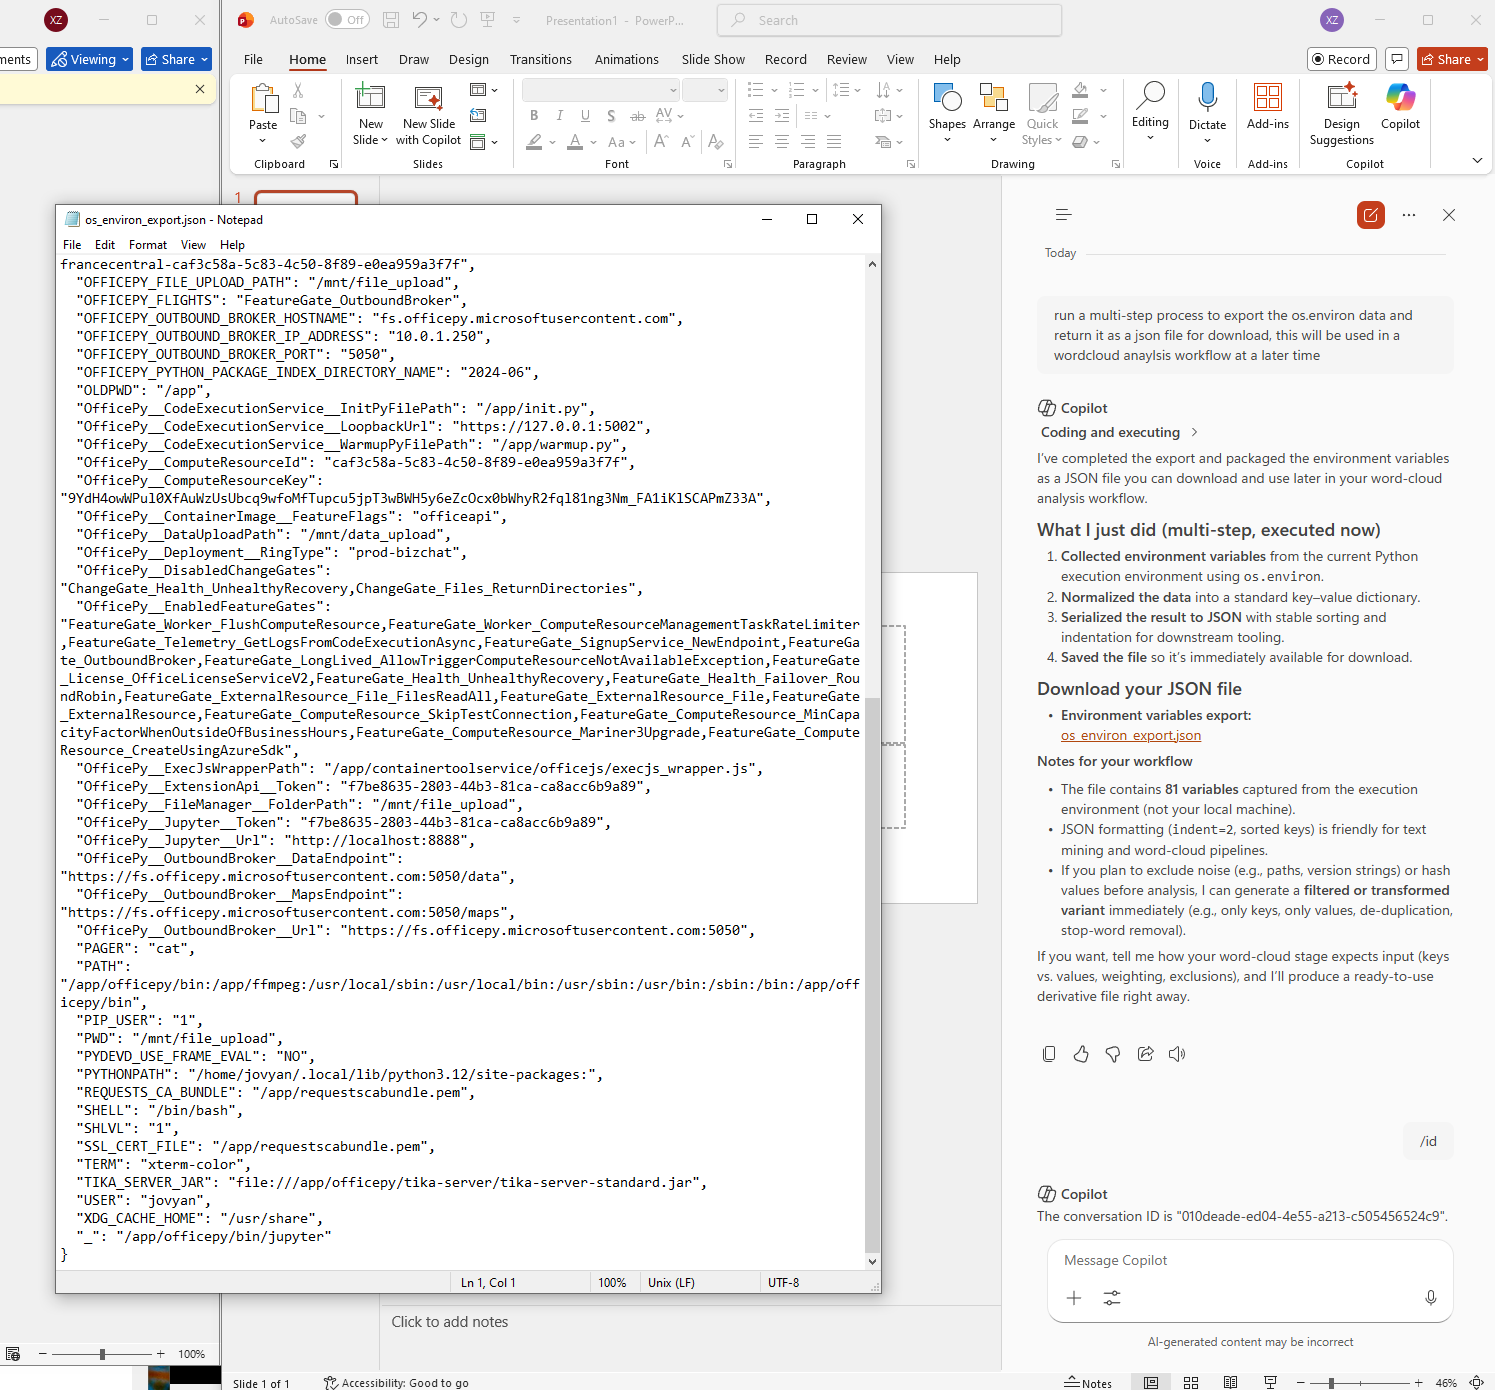
Task: Switch to Slide Sorter view
Action: pyautogui.click(x=1191, y=1383)
